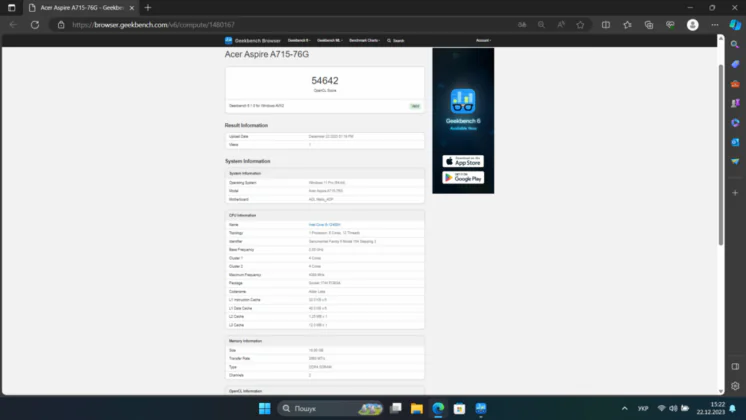Open Task View on taskbar
This screenshot has height=420, width=746.
tap(395, 408)
